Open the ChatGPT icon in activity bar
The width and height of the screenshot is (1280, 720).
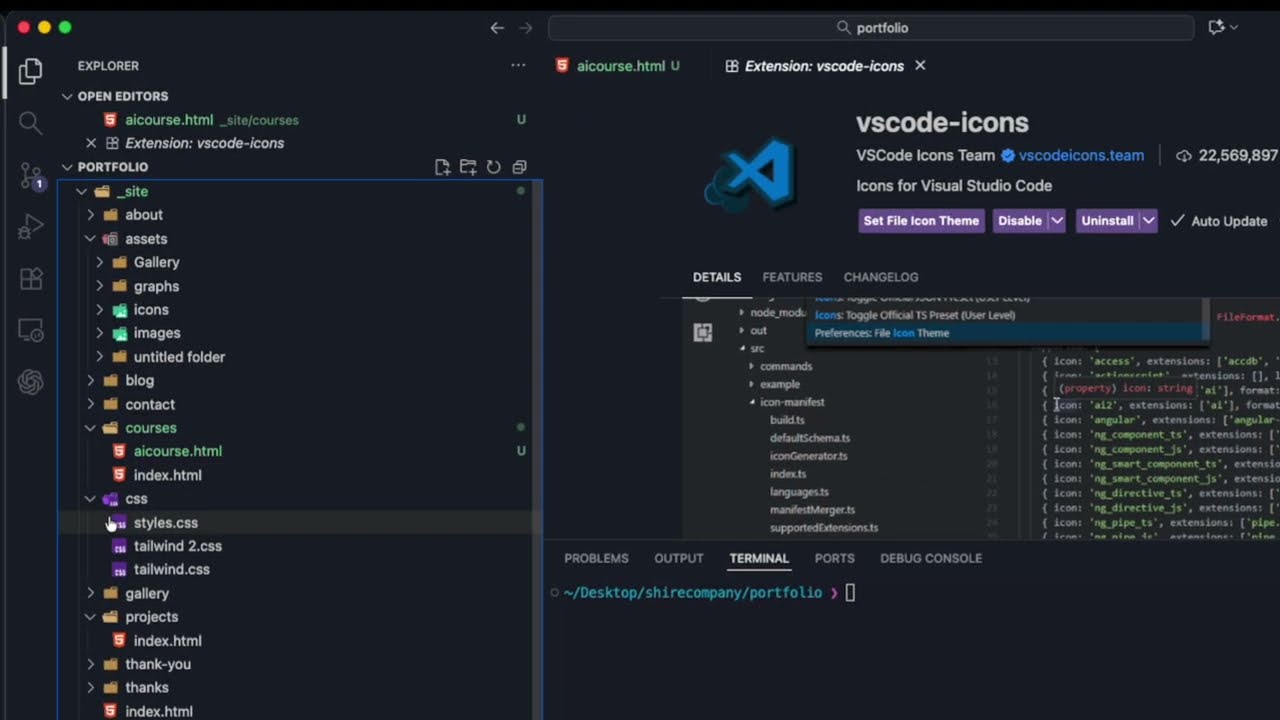[x=30, y=382]
